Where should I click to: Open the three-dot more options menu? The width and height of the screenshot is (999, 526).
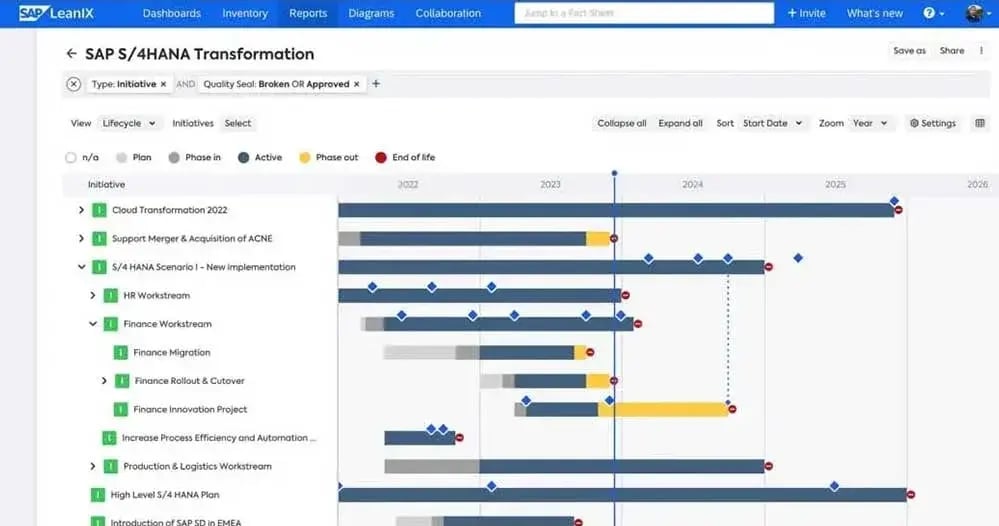coord(981,50)
